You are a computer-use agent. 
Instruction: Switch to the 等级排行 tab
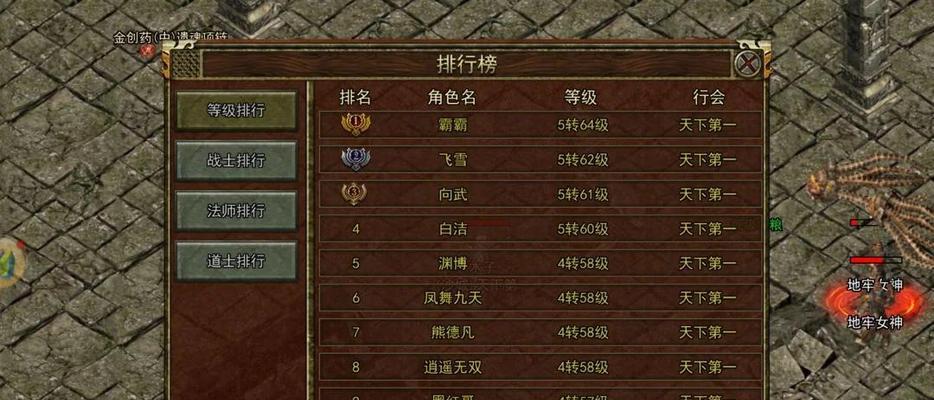236,111
